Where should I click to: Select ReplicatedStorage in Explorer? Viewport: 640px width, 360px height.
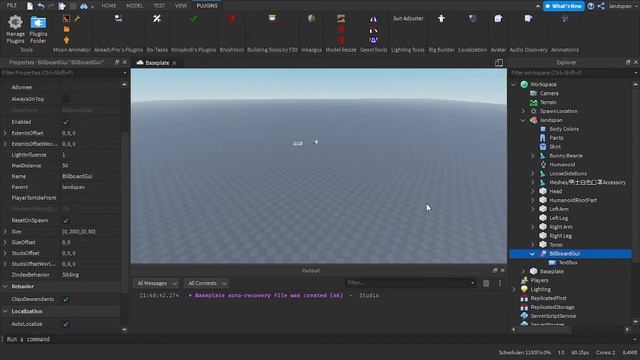click(x=552, y=307)
